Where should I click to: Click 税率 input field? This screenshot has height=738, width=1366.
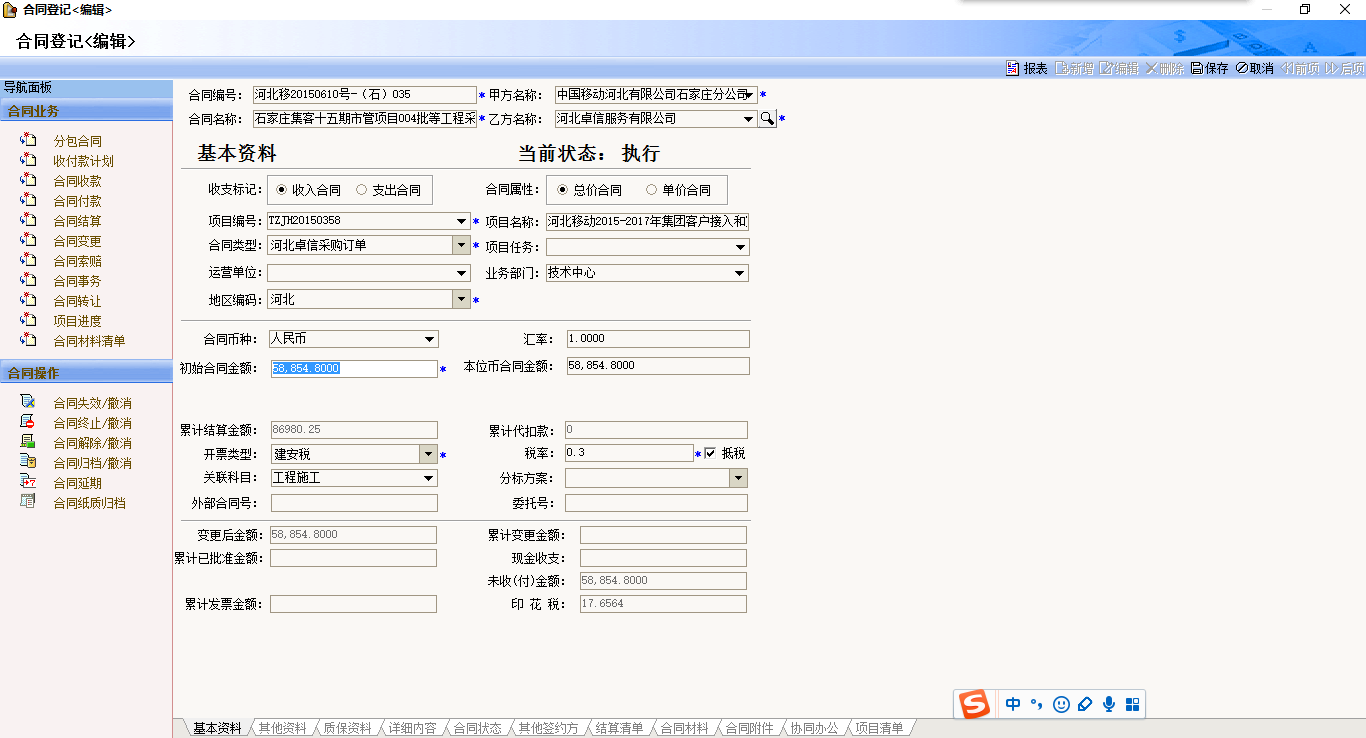click(629, 453)
